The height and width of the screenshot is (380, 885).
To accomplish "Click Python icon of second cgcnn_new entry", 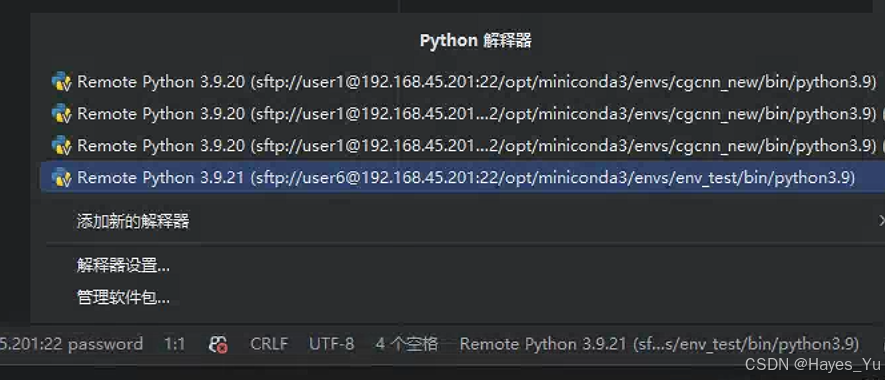I will 62,114.
